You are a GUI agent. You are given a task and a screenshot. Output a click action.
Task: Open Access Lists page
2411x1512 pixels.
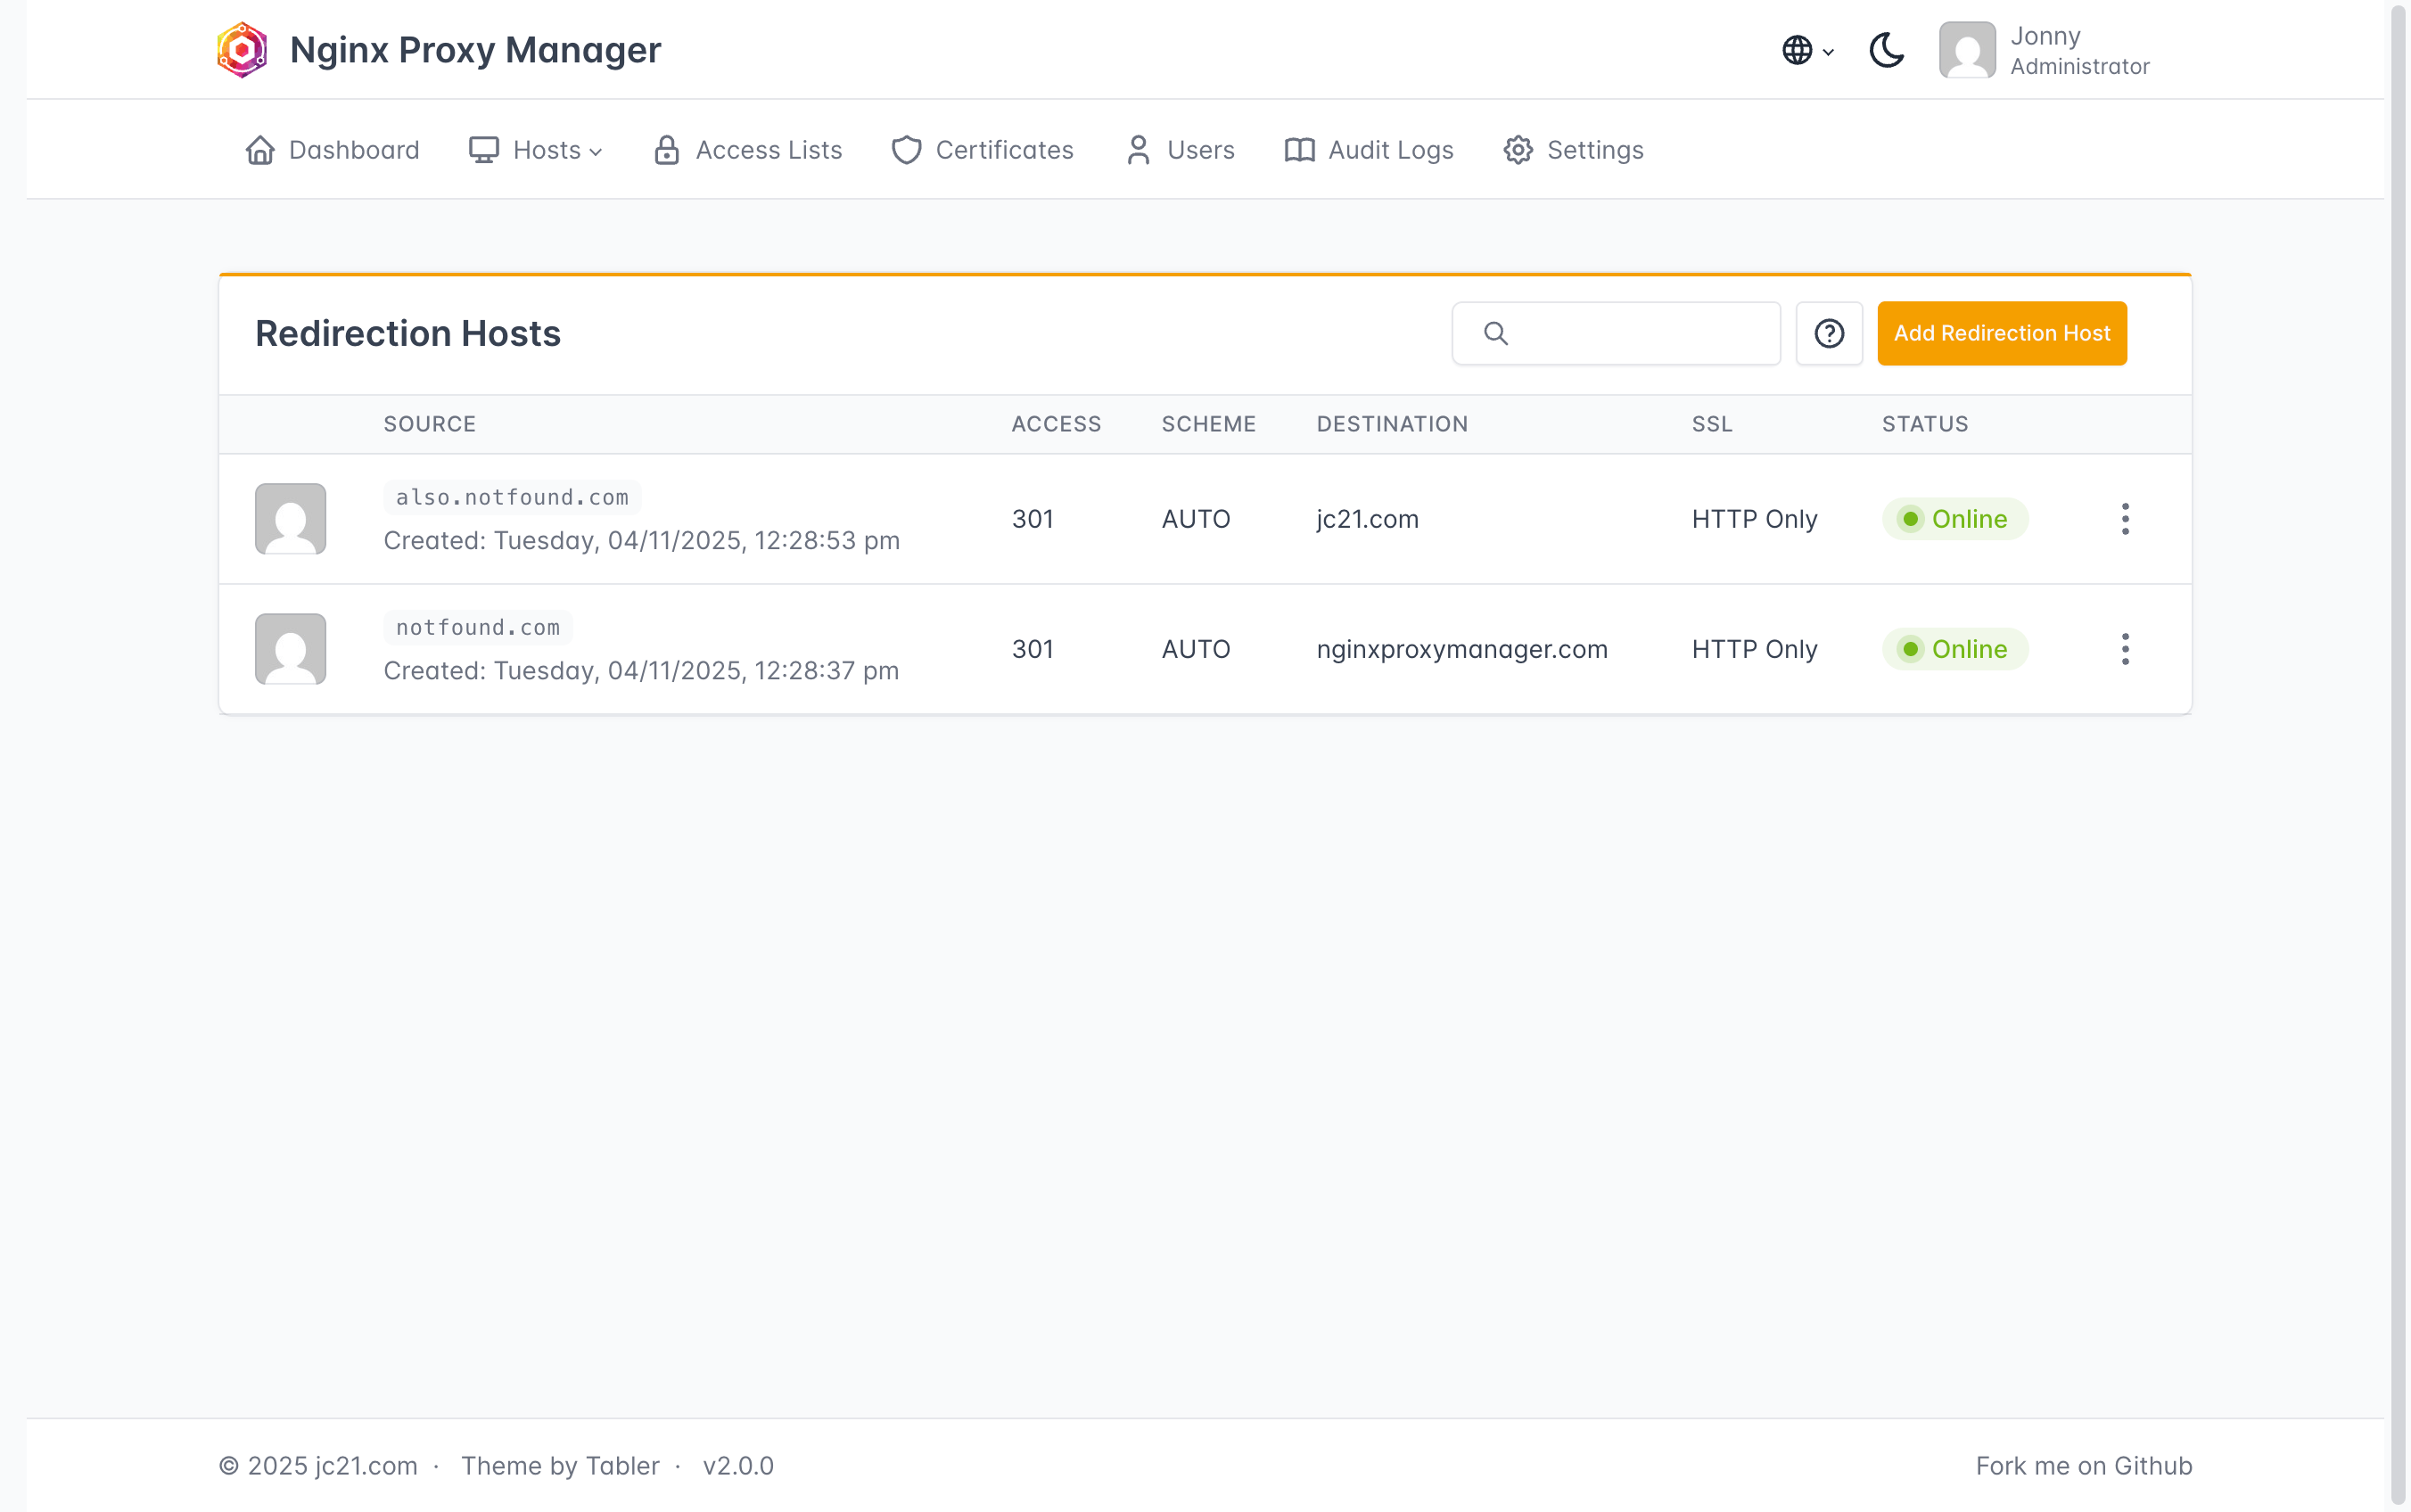(748, 150)
